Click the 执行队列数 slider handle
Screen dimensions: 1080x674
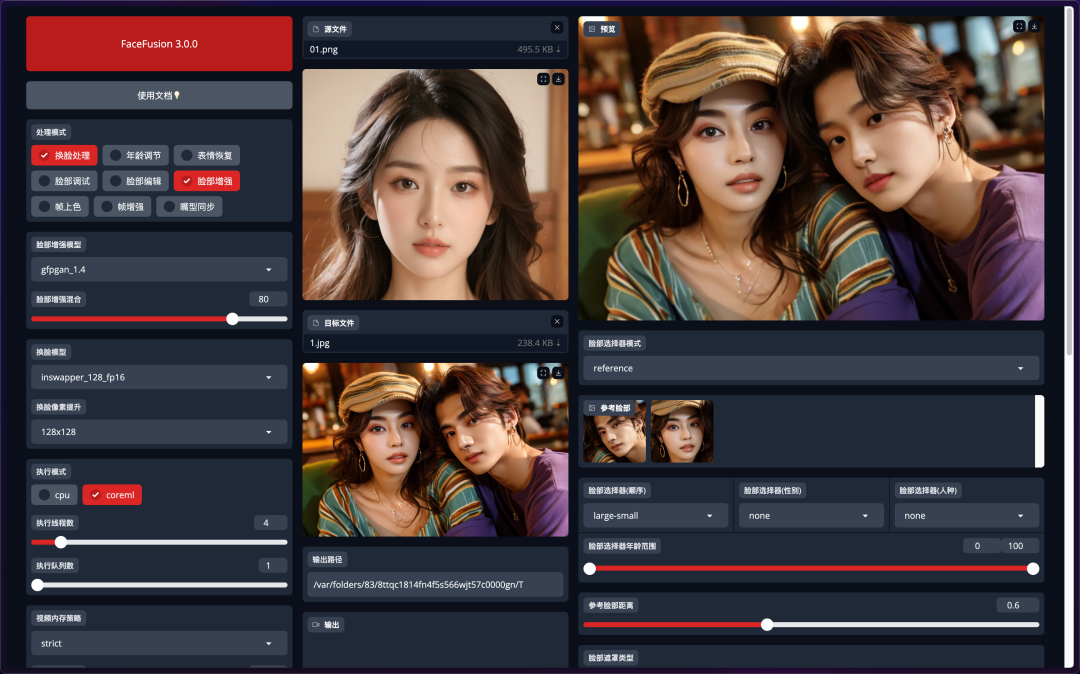coord(38,585)
